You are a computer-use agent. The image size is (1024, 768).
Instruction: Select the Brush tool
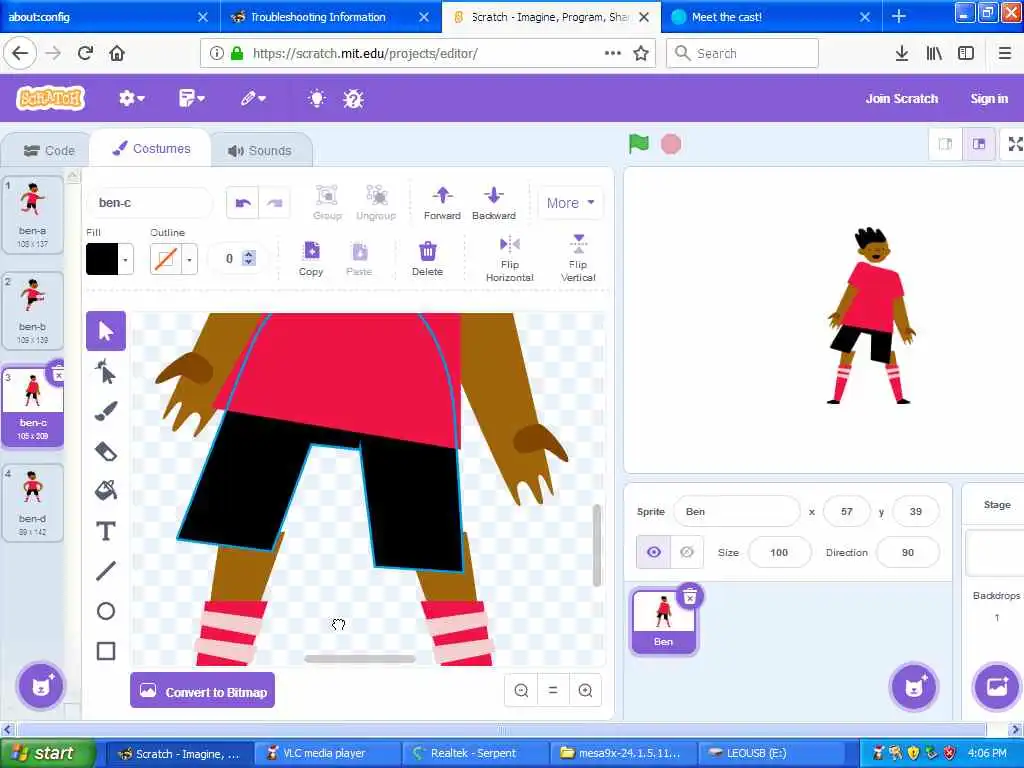[x=106, y=411]
